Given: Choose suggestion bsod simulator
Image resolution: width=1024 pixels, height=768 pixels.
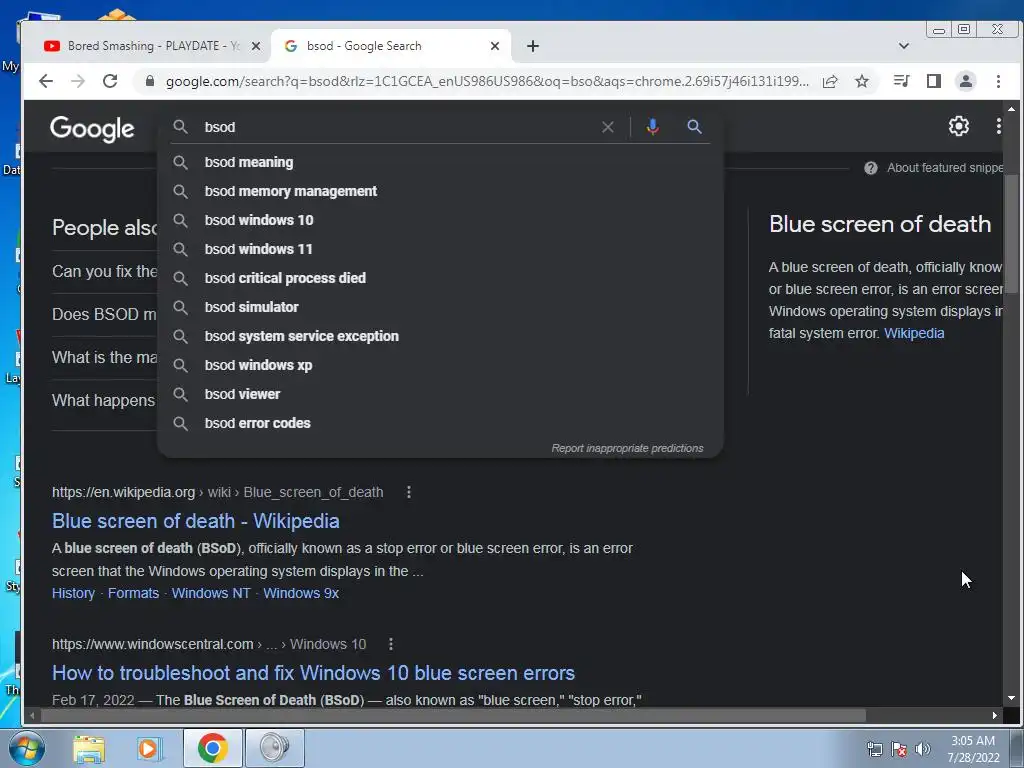Looking at the screenshot, I should (440, 307).
